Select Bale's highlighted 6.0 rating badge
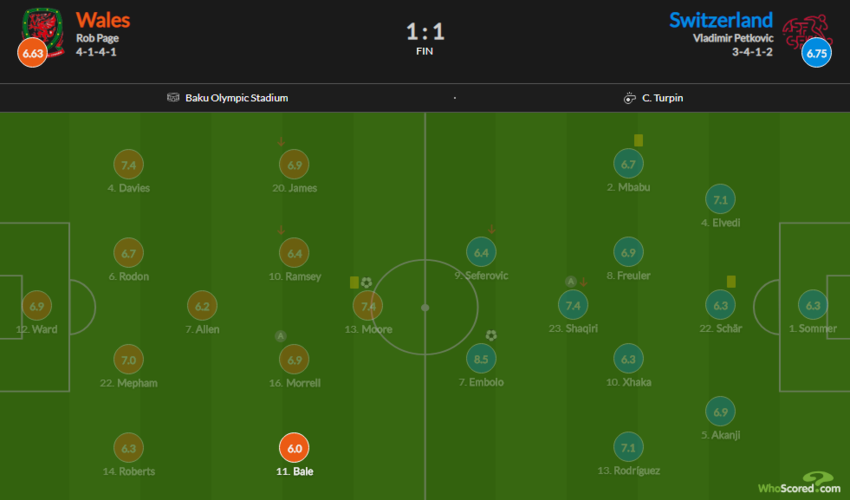This screenshot has height=500, width=850. click(295, 449)
